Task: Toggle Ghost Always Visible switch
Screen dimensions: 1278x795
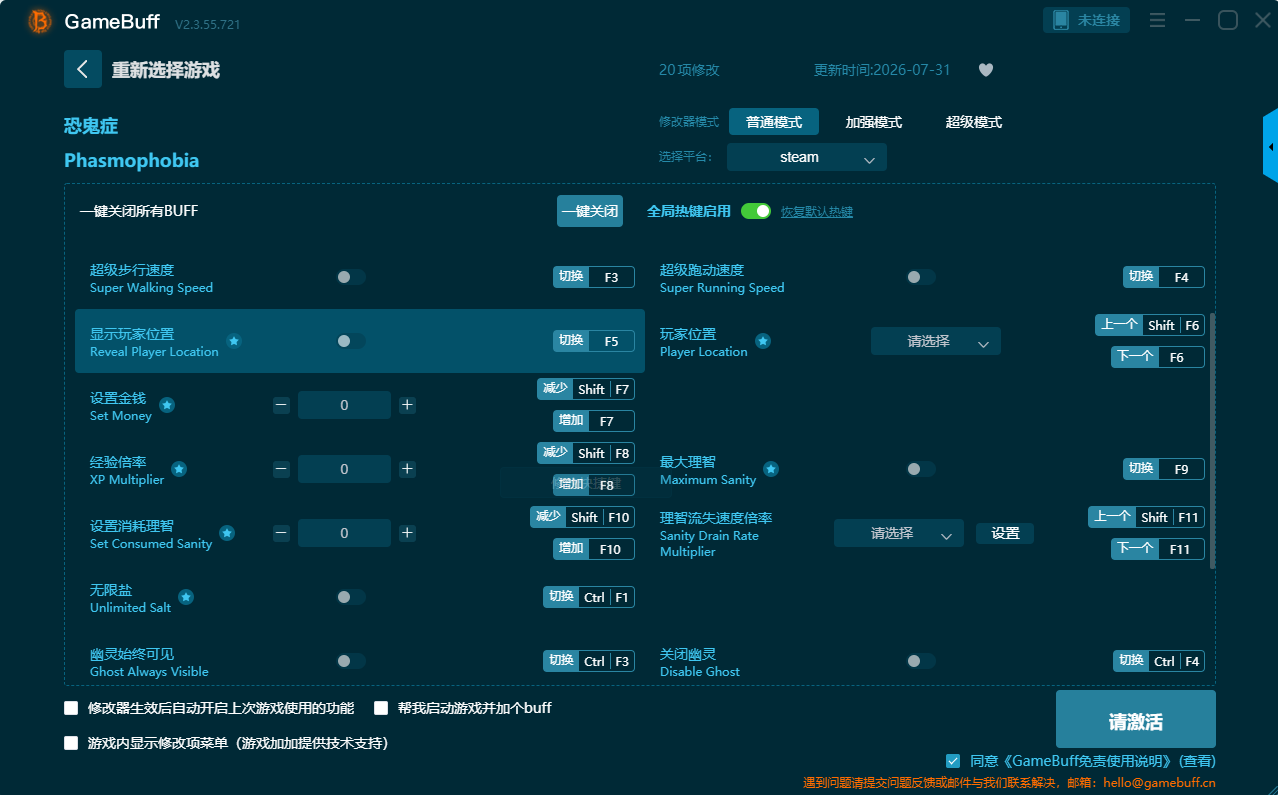Action: (350, 661)
